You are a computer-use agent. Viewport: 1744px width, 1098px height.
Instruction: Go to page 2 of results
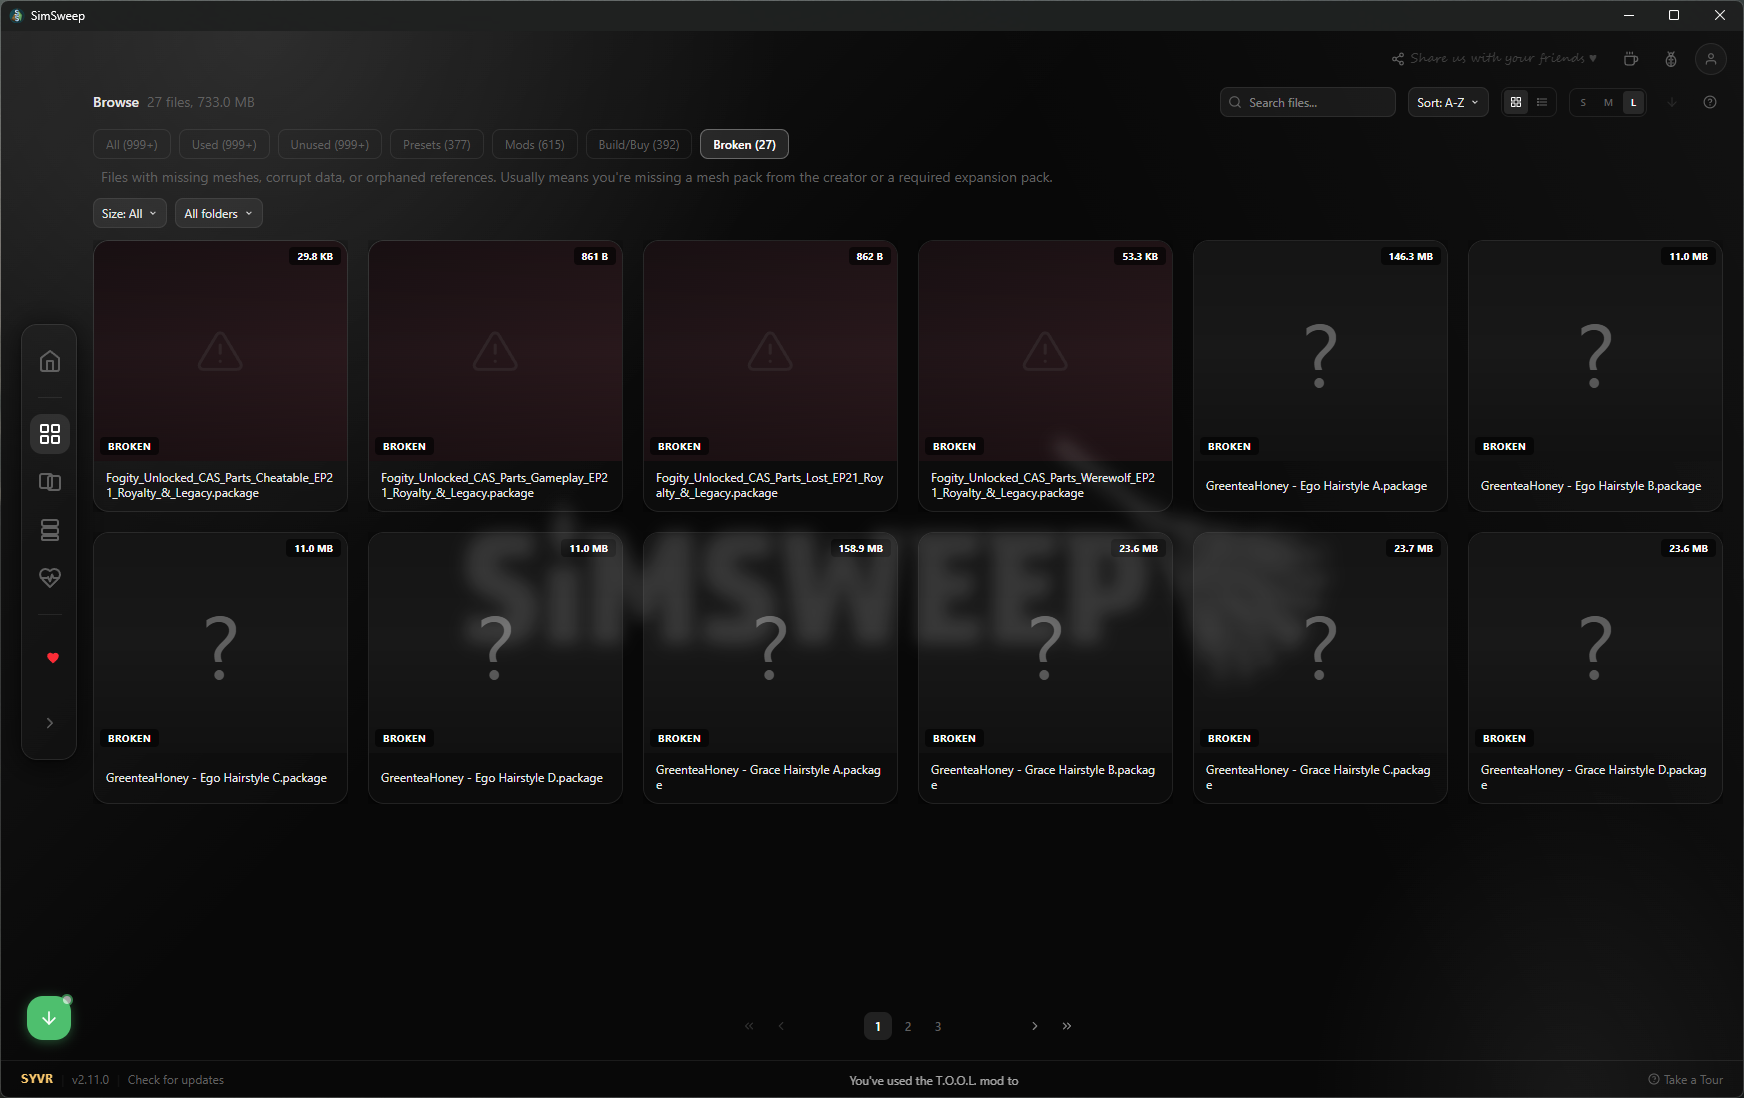(908, 1026)
